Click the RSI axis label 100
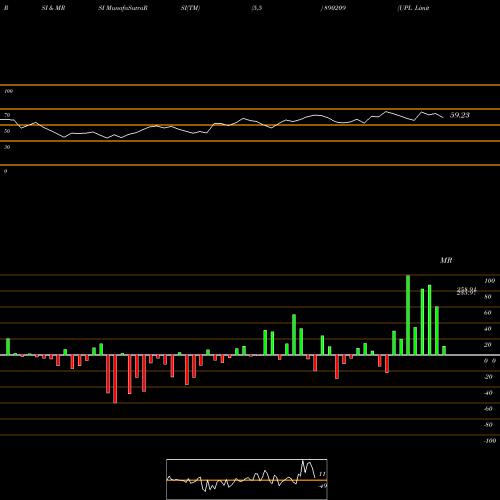Viewport: 500px width, 500px height. coord(8,91)
